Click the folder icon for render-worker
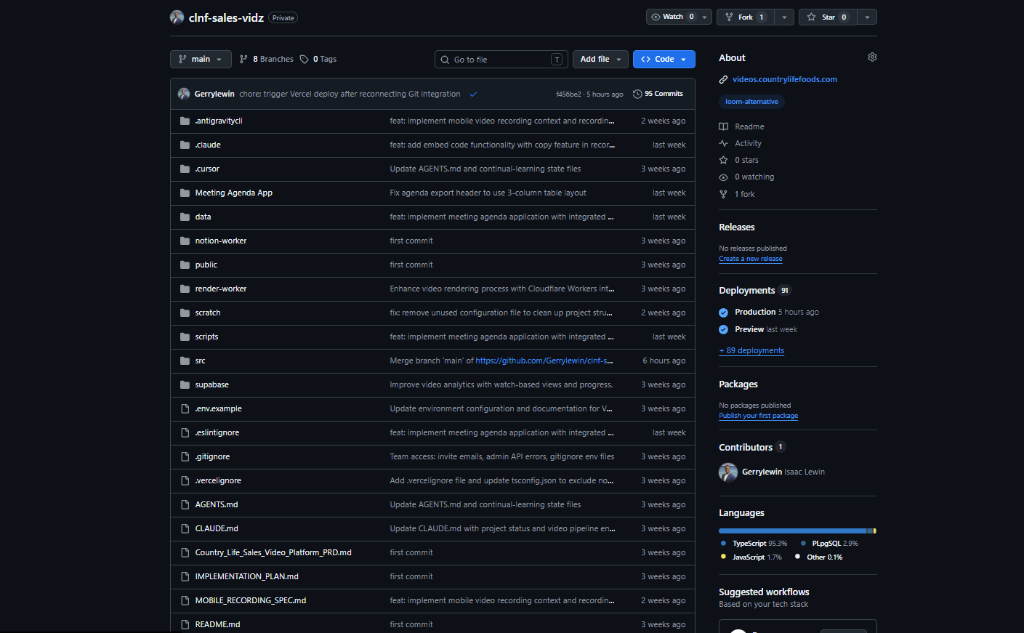The height and width of the screenshot is (633, 1024). [185, 289]
